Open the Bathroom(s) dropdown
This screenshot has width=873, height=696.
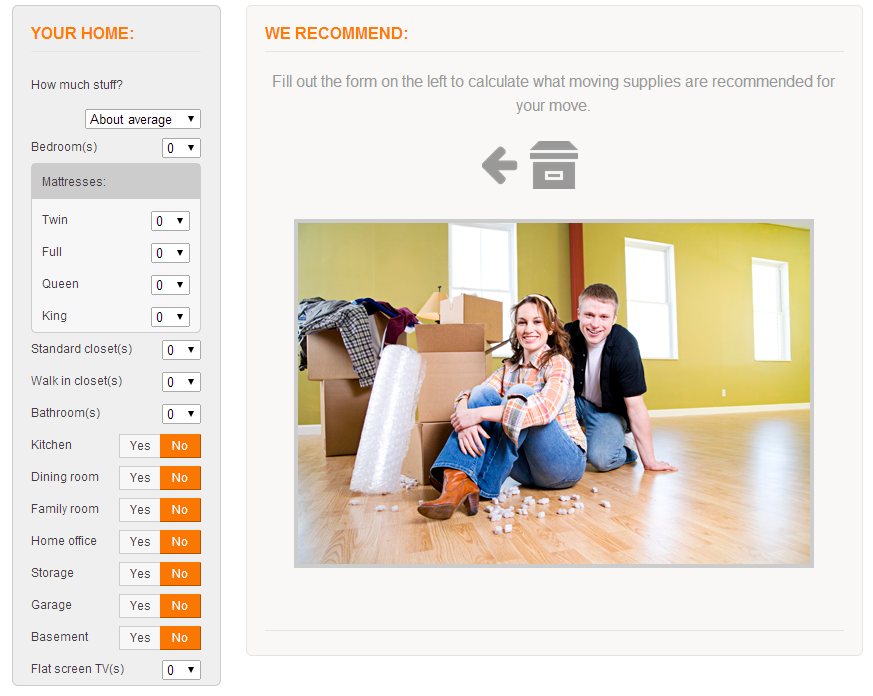[181, 413]
